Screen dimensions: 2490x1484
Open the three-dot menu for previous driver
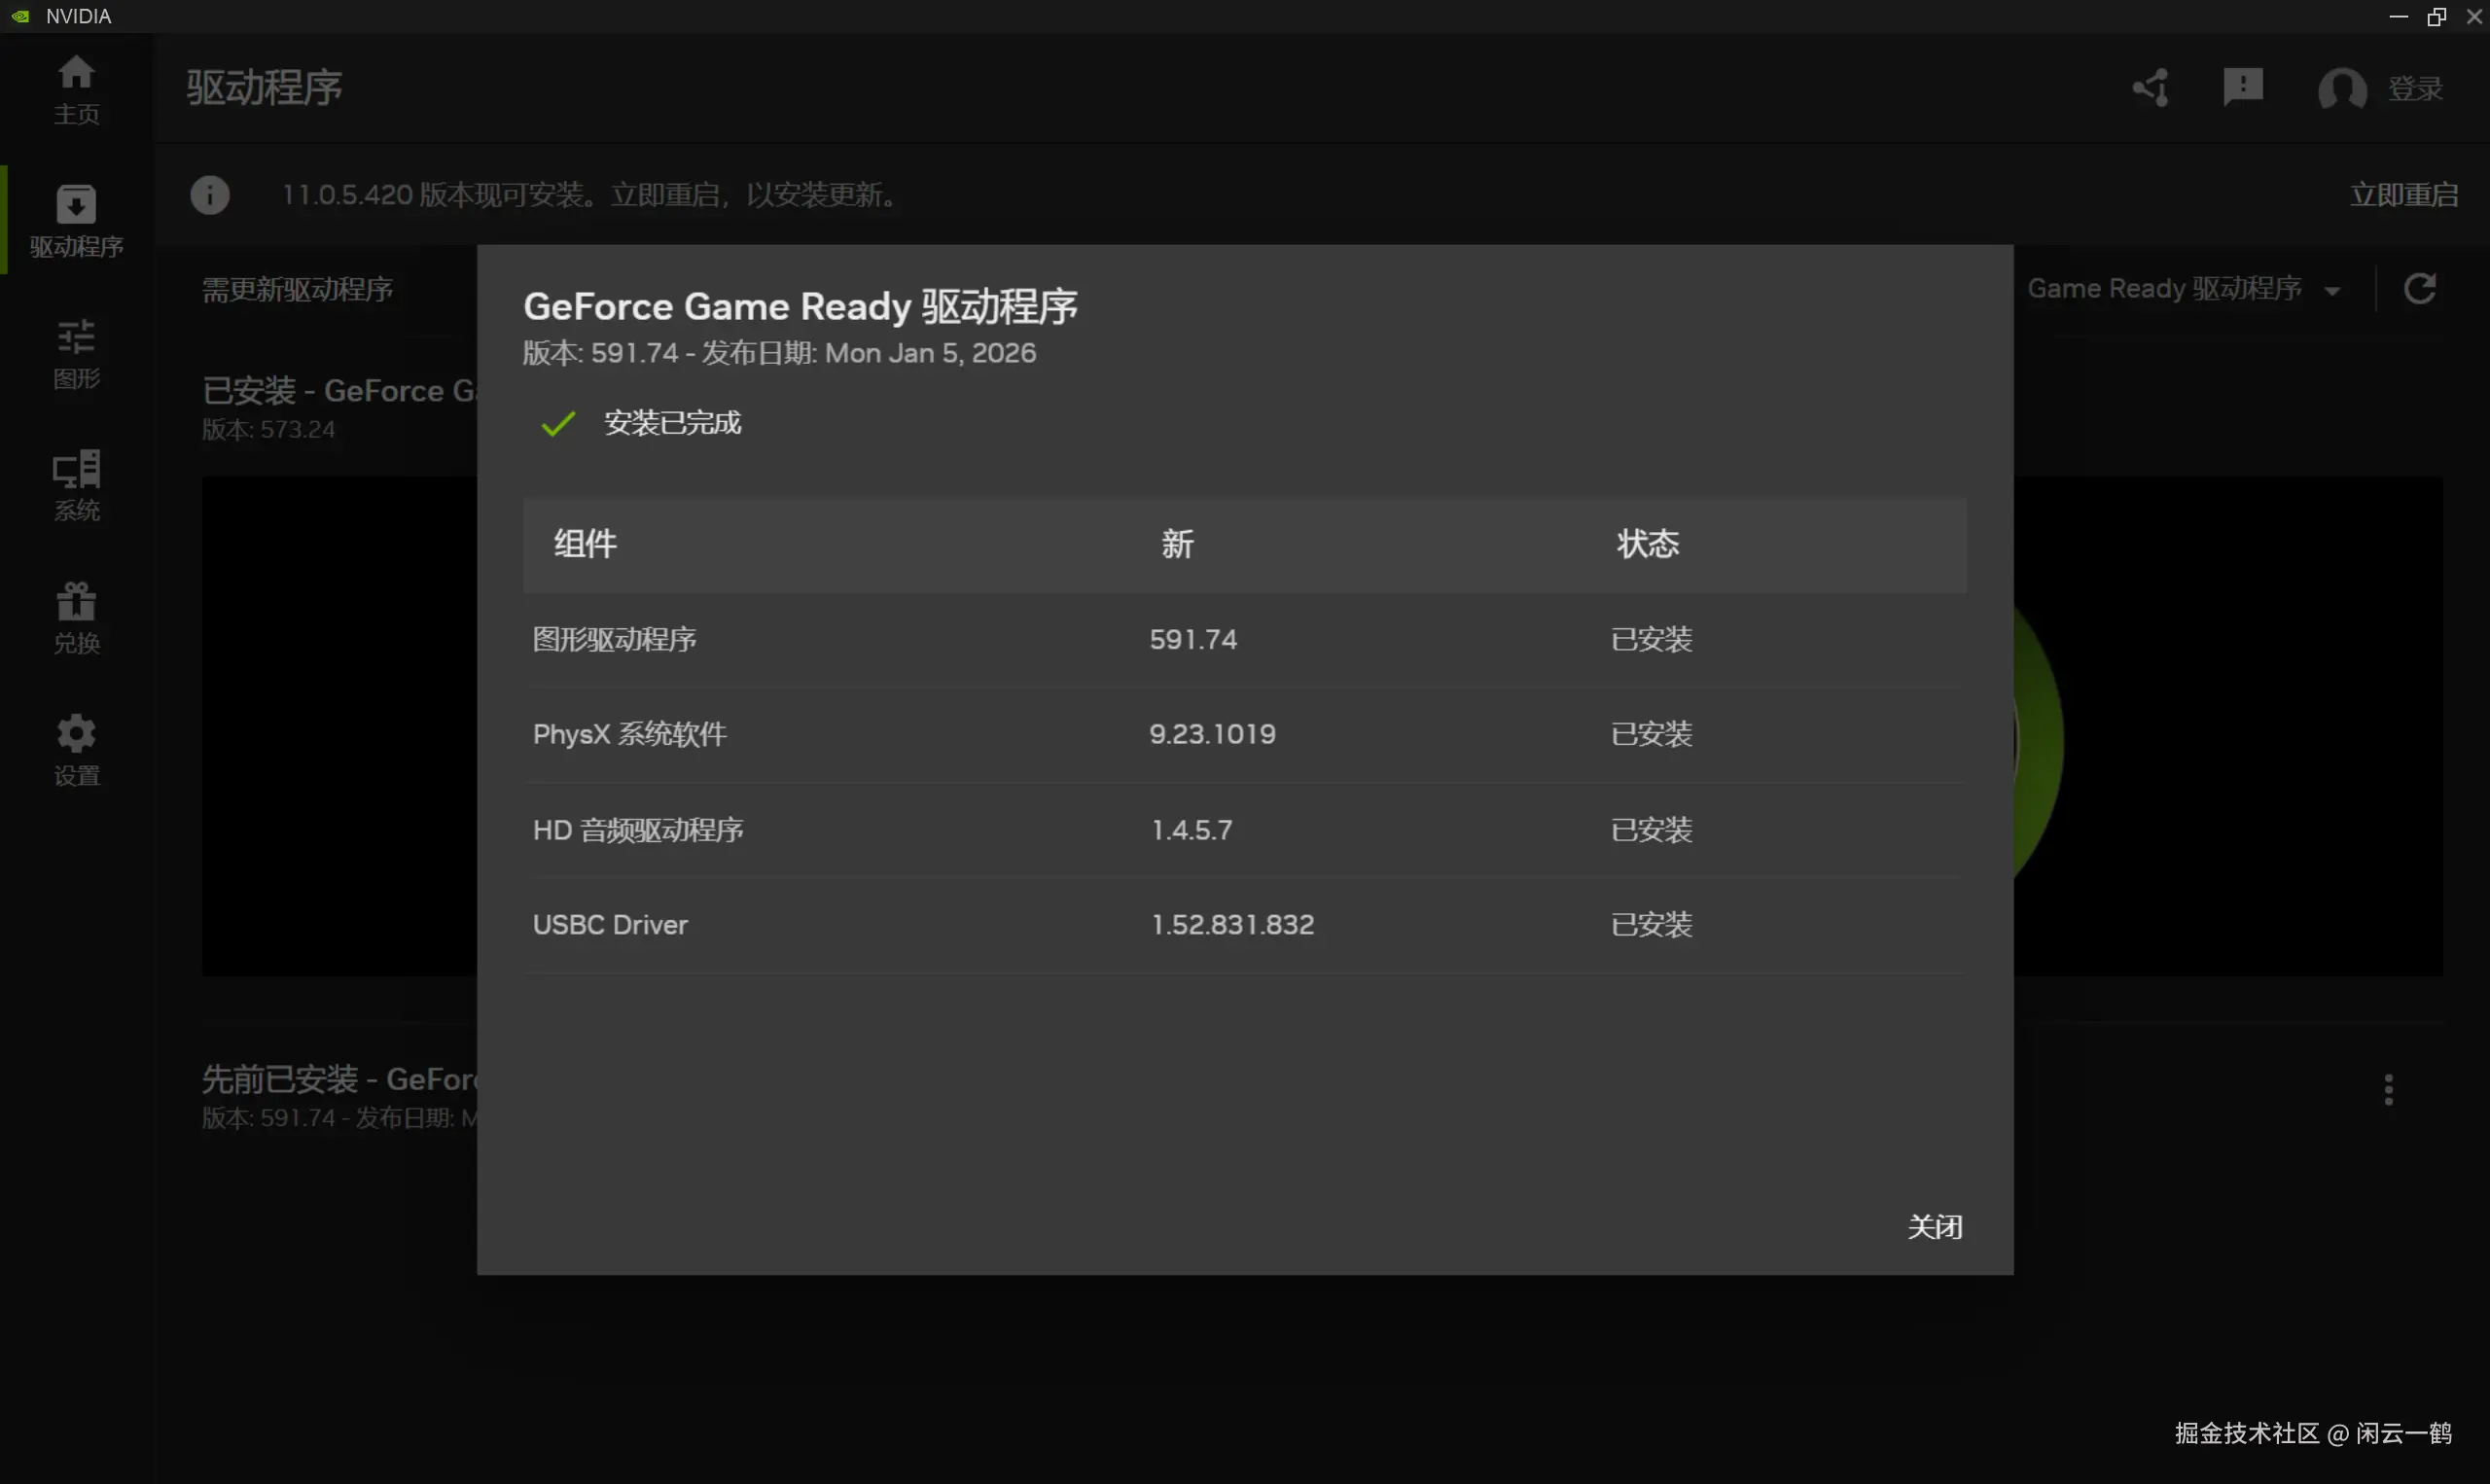click(2388, 1089)
